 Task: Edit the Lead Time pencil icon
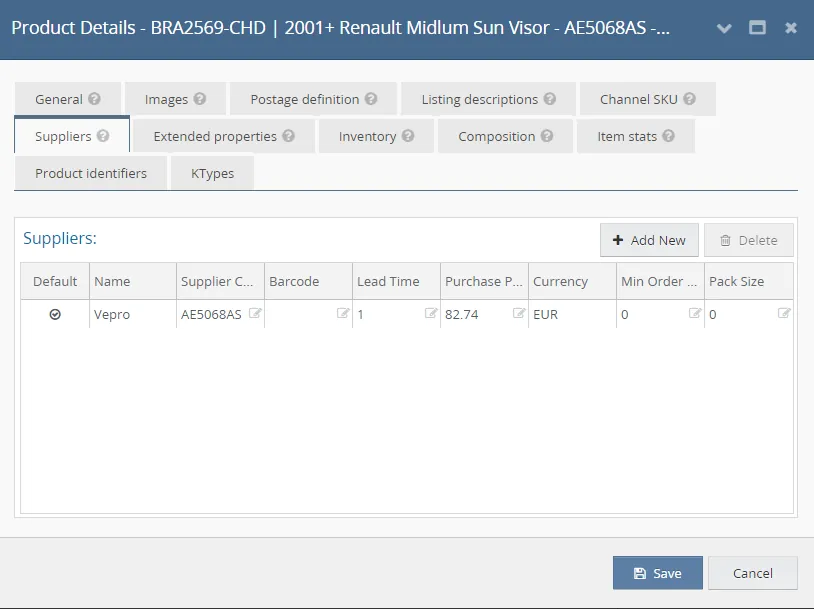tap(431, 313)
